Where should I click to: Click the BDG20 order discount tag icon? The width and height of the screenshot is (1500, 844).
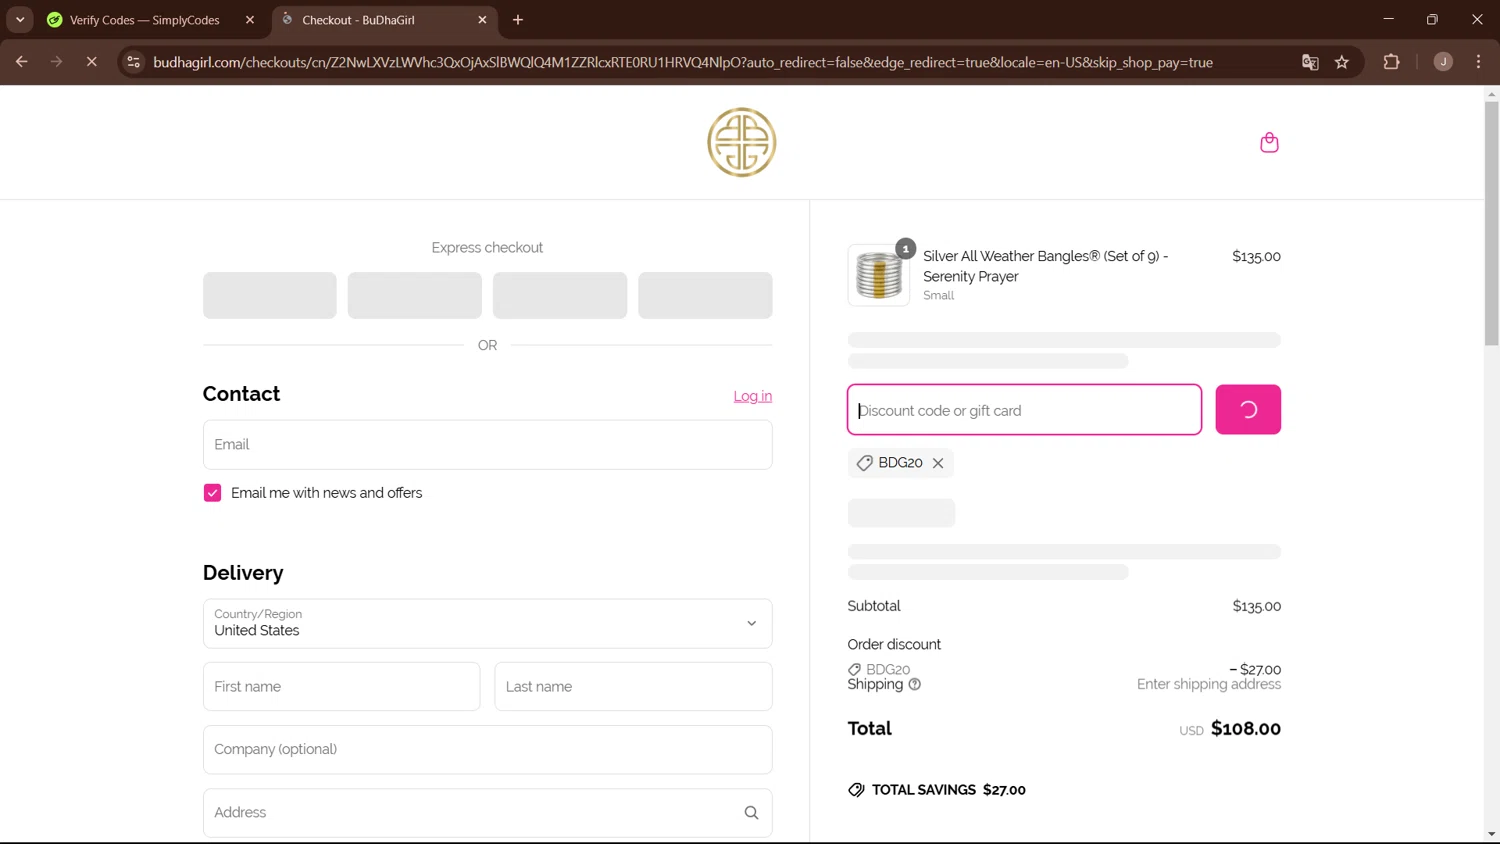pyautogui.click(x=854, y=670)
